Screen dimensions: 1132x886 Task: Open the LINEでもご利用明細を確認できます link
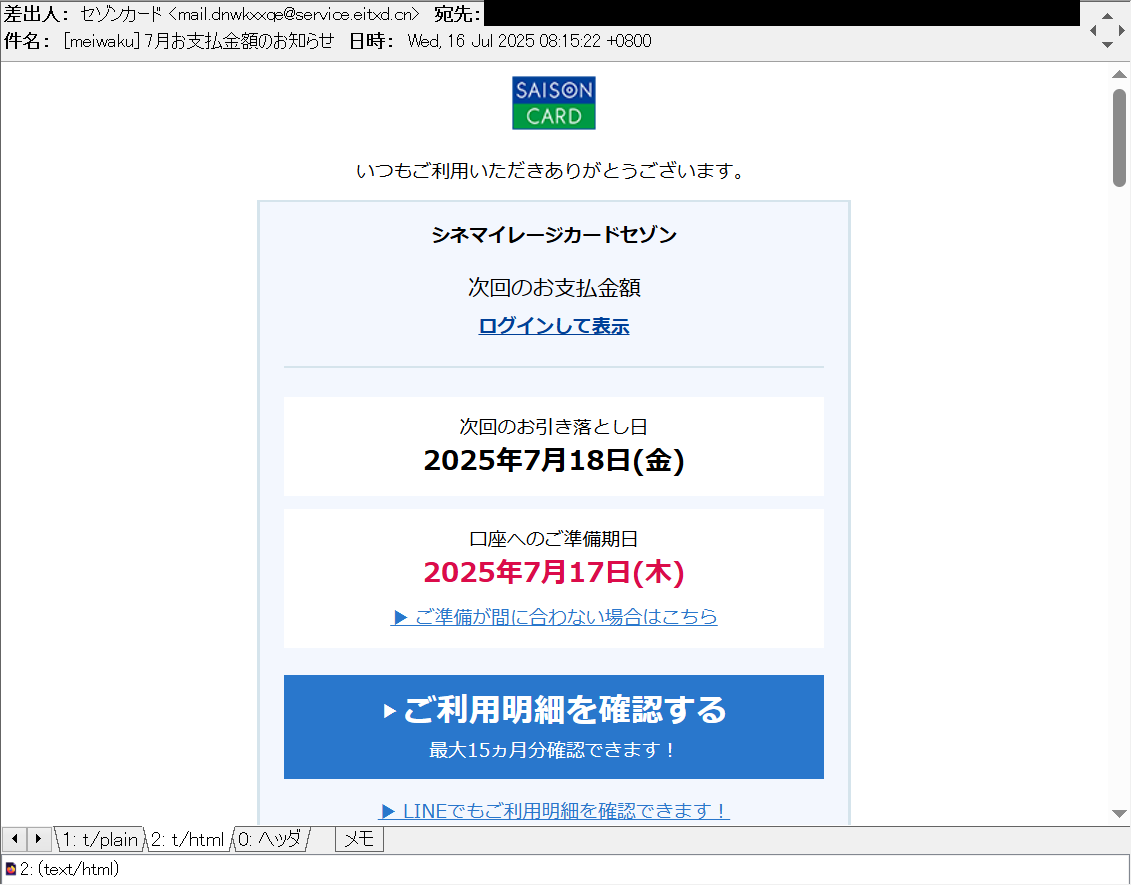pos(554,811)
